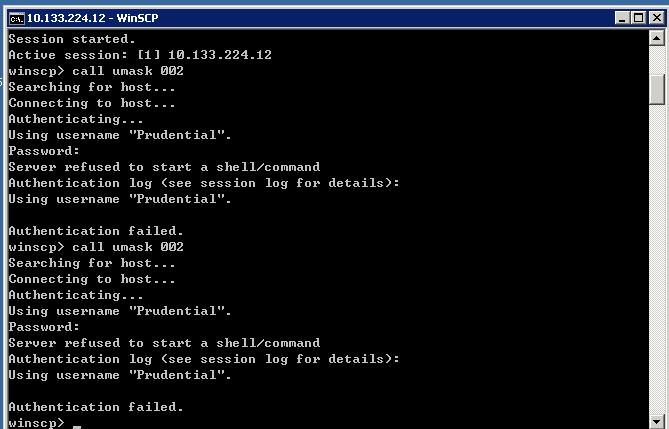Click the second "Server refused to start" line
Viewport: 669px width, 429px height.
164,343
